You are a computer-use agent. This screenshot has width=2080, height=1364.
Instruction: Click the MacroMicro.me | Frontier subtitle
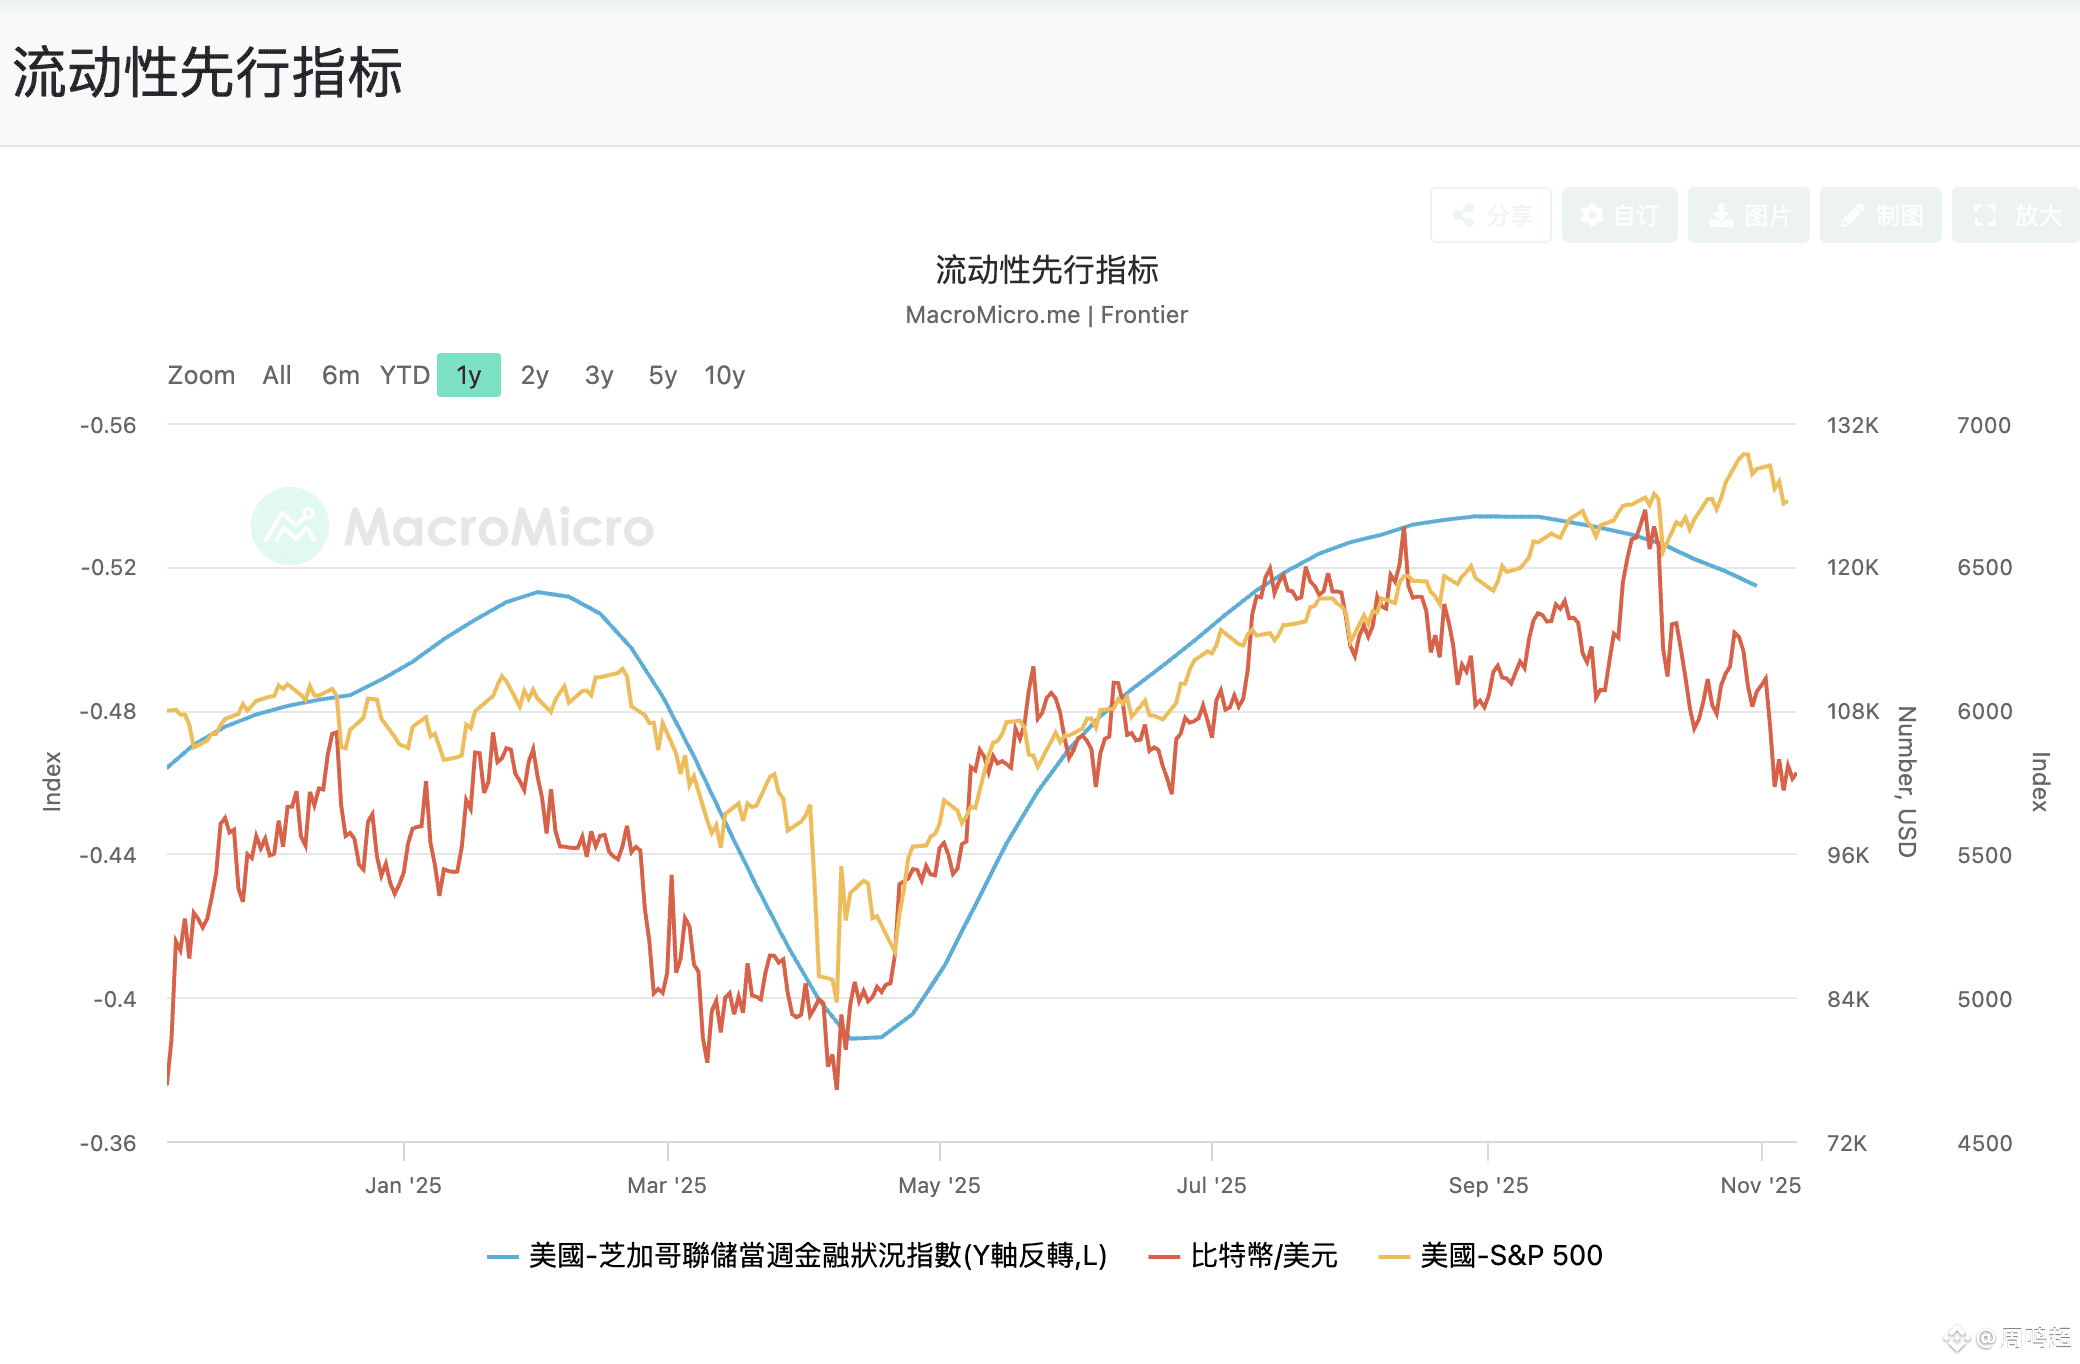[1046, 315]
